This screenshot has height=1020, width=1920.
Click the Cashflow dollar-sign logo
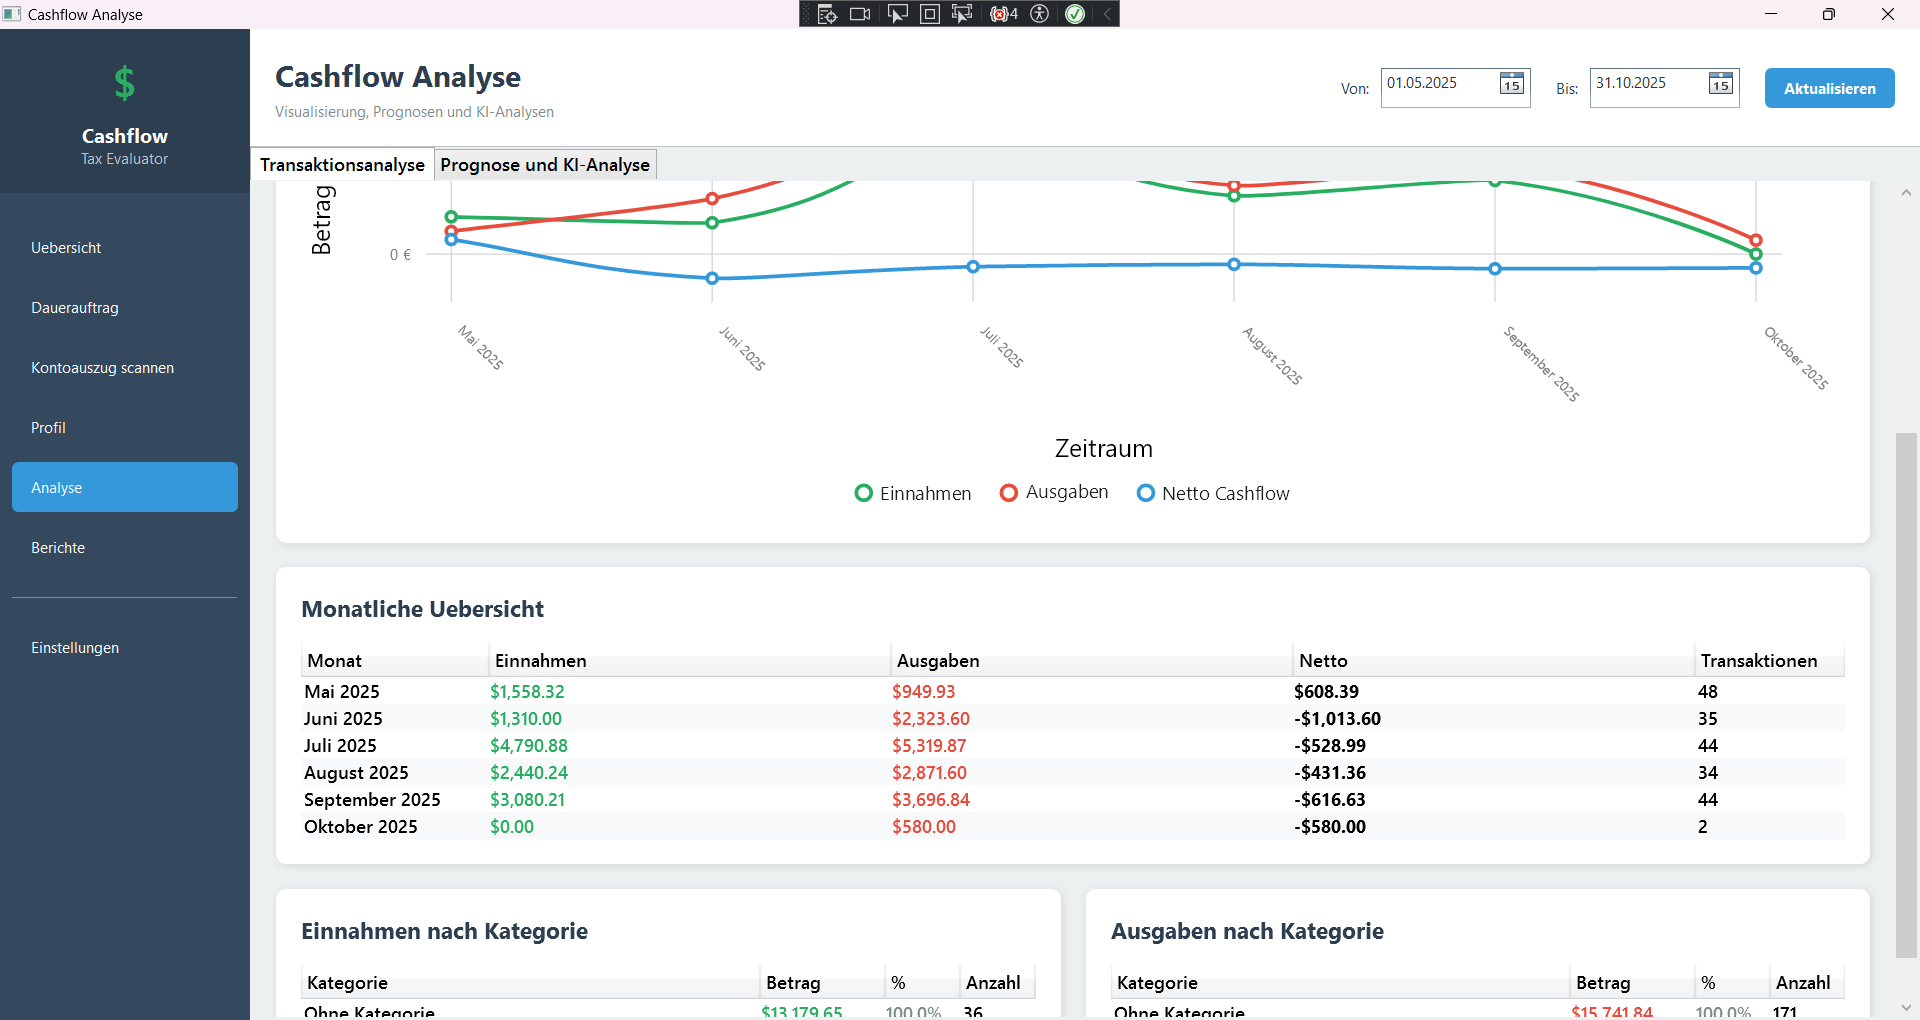coord(124,83)
